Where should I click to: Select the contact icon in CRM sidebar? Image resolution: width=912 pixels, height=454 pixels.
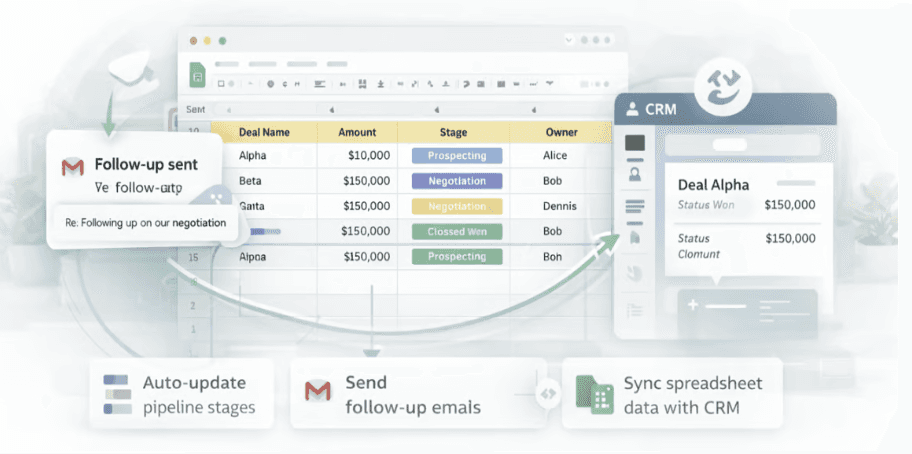[634, 175]
